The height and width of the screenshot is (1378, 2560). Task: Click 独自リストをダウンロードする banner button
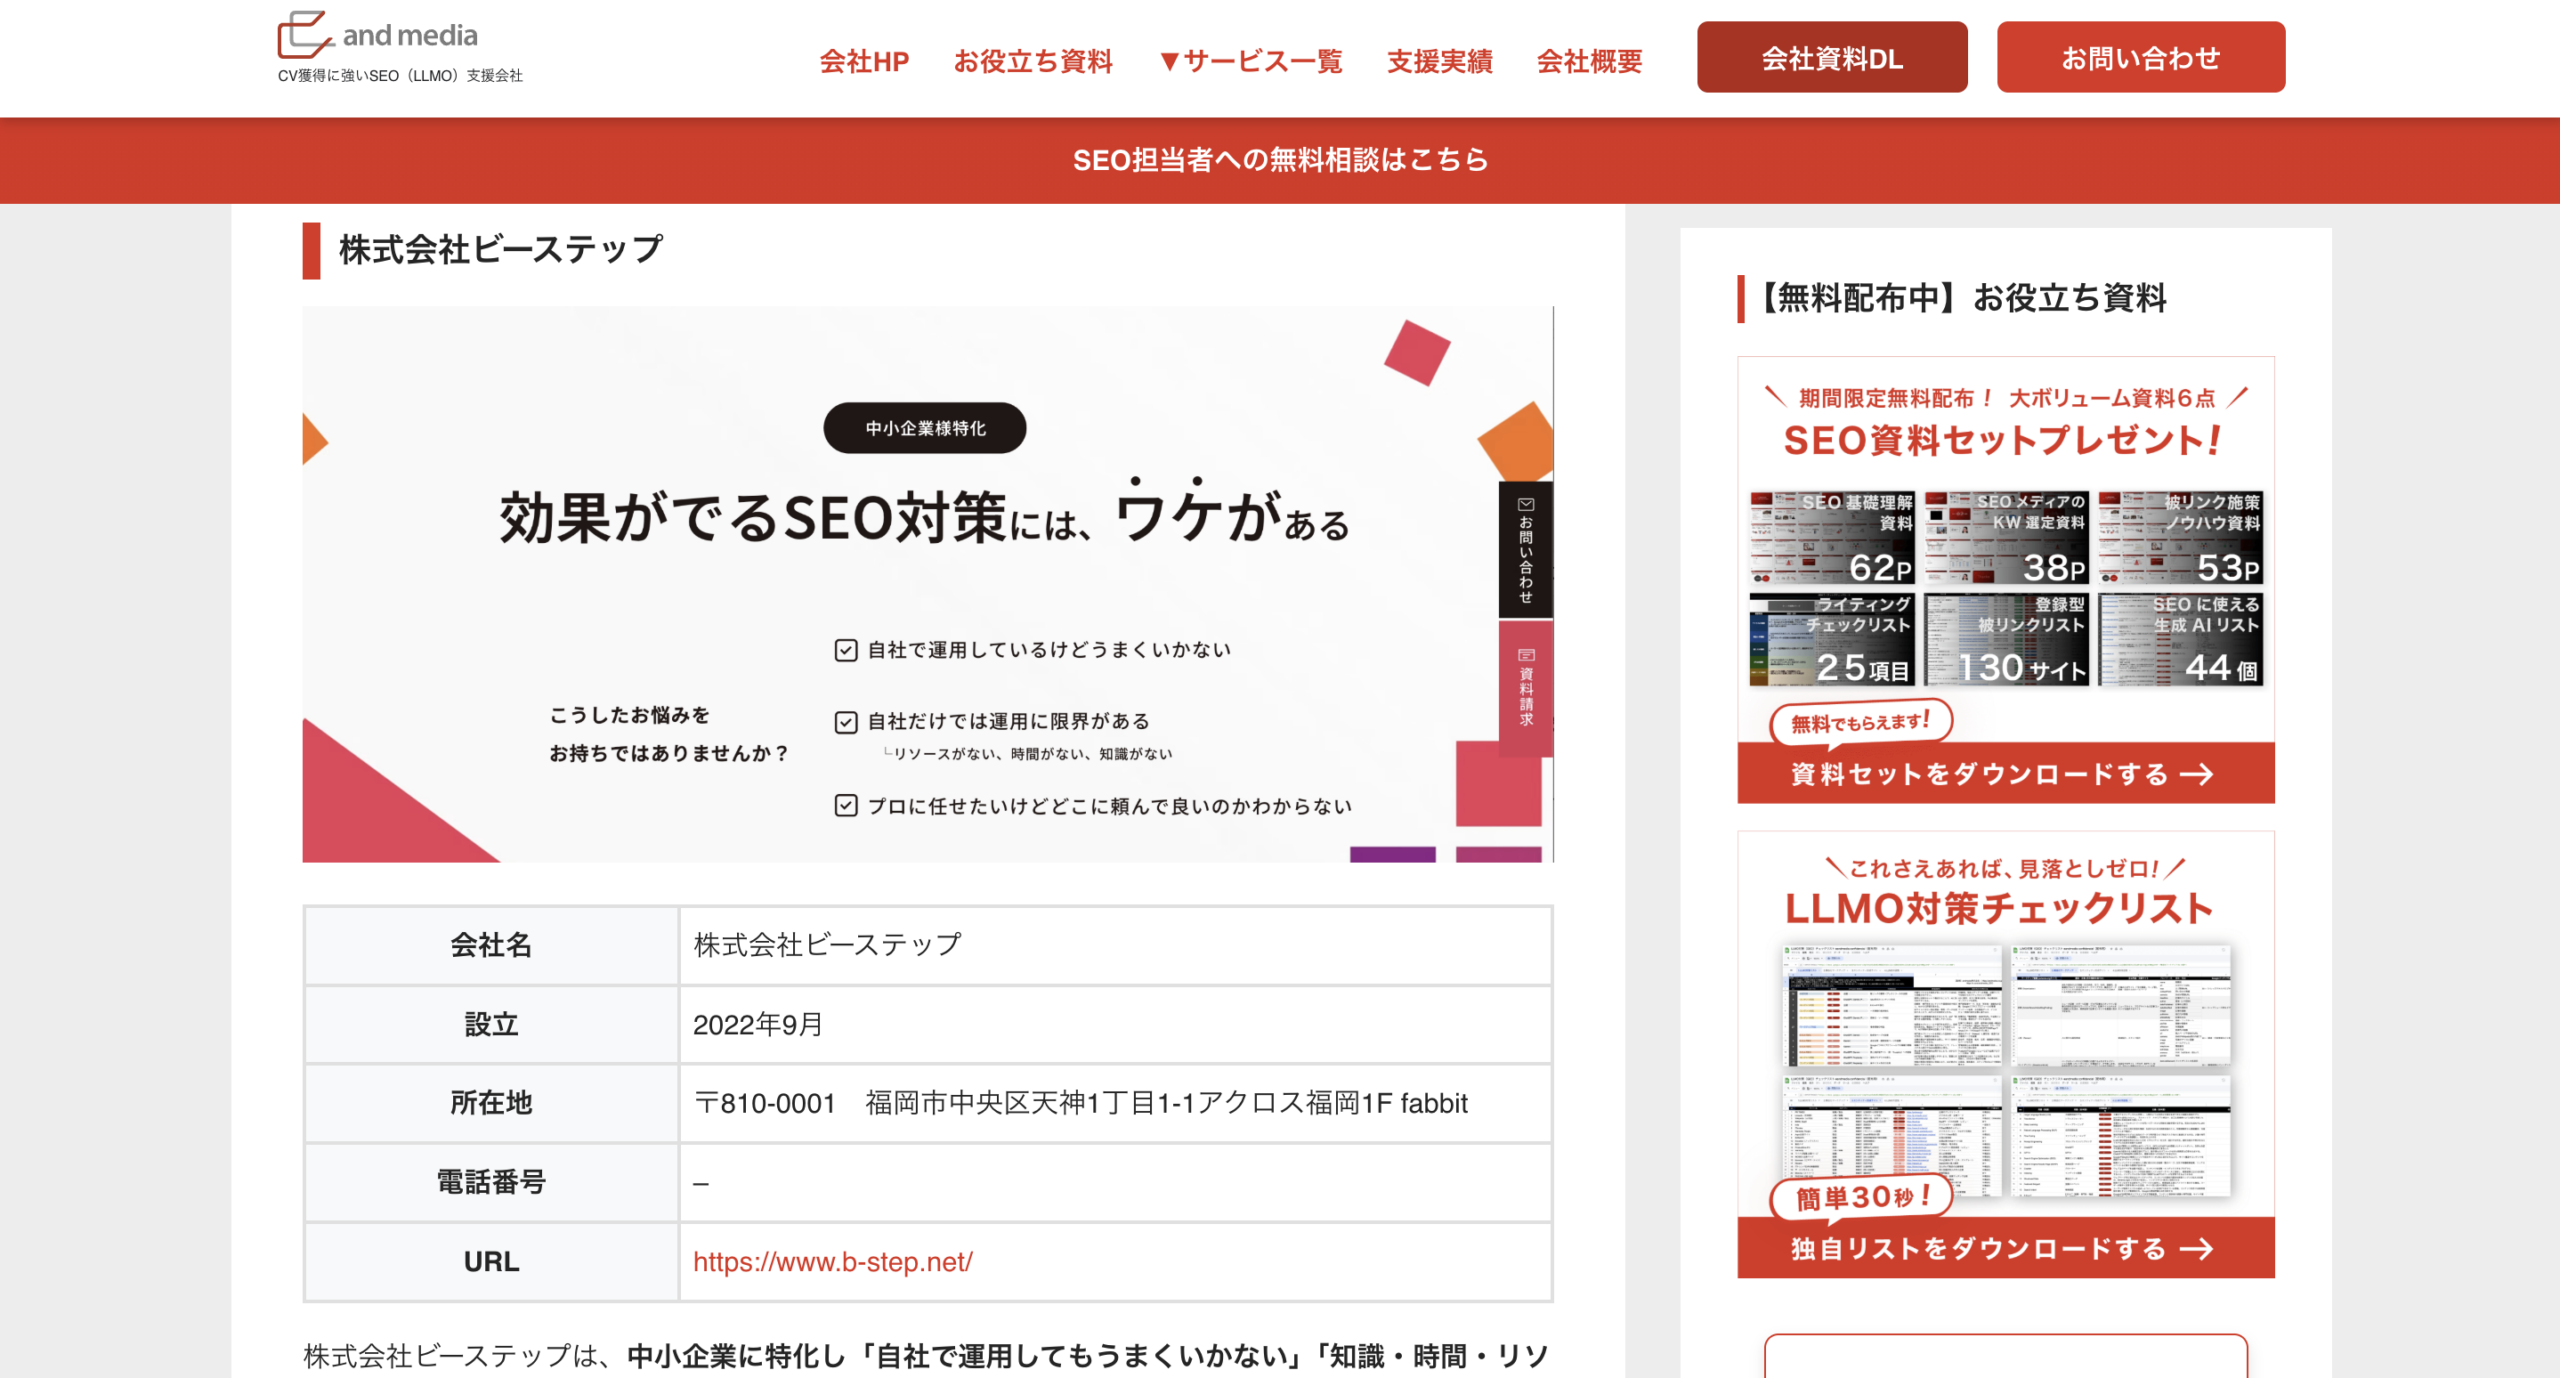pyautogui.click(x=2006, y=1248)
